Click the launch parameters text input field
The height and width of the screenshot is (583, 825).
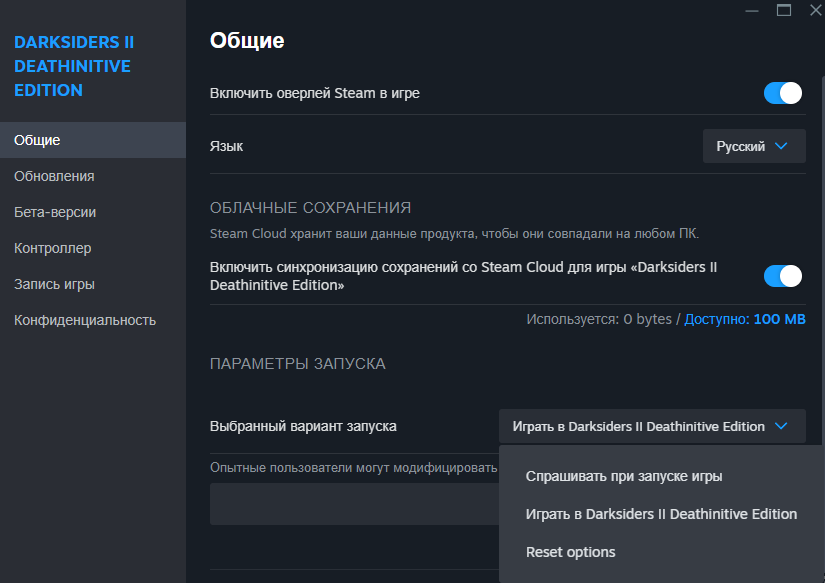(x=354, y=504)
